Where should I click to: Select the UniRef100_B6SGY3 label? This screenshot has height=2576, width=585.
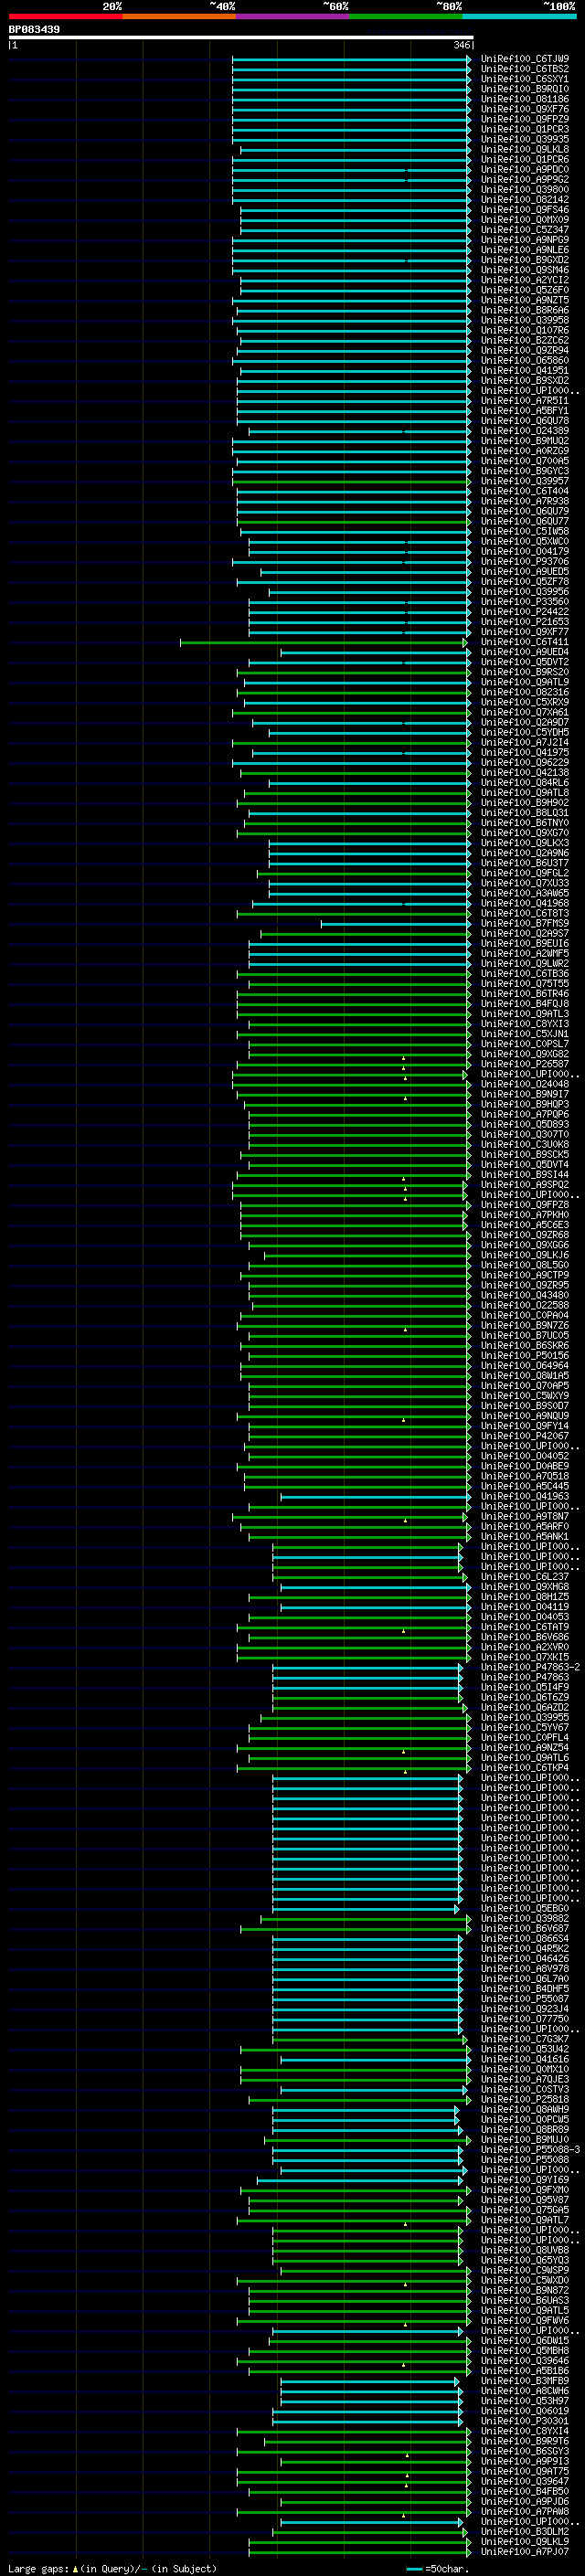tap(525, 2451)
